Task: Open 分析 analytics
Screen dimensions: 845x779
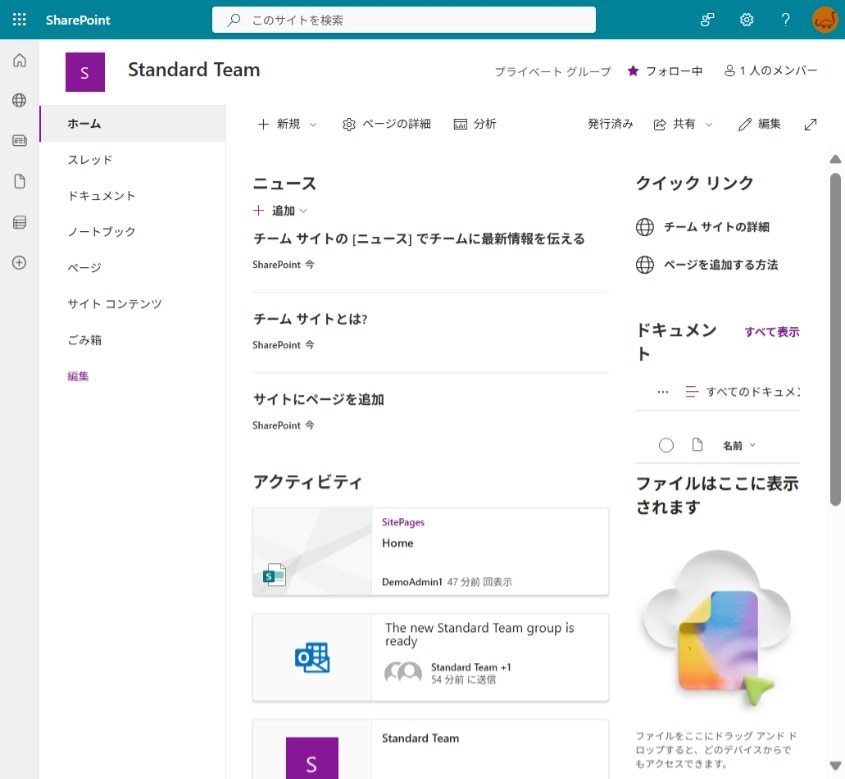Action: (x=475, y=124)
